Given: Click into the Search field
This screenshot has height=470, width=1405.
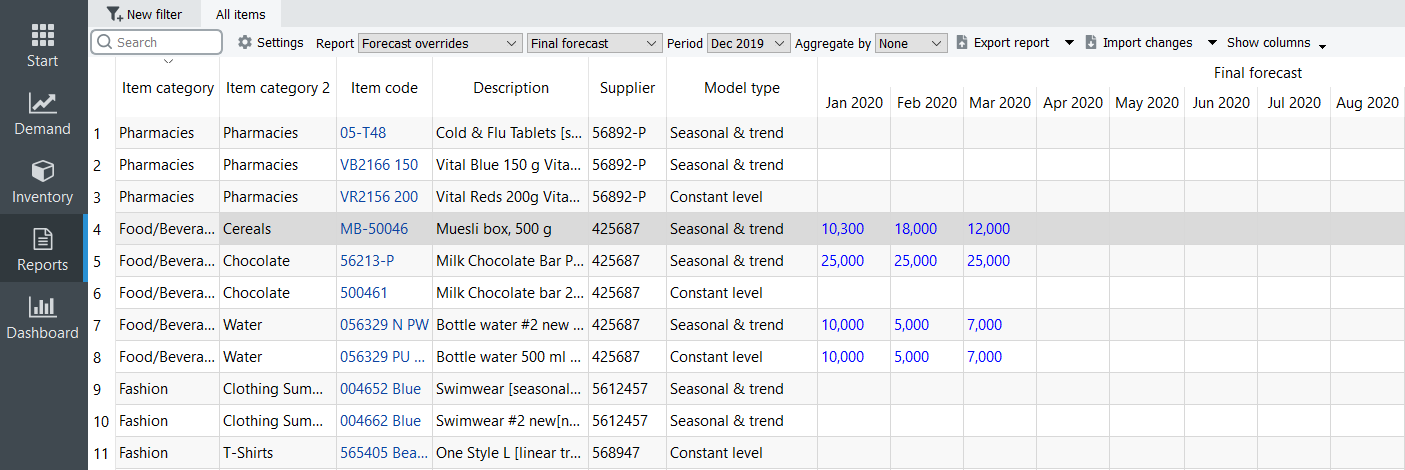Looking at the screenshot, I should pyautogui.click(x=165, y=42).
